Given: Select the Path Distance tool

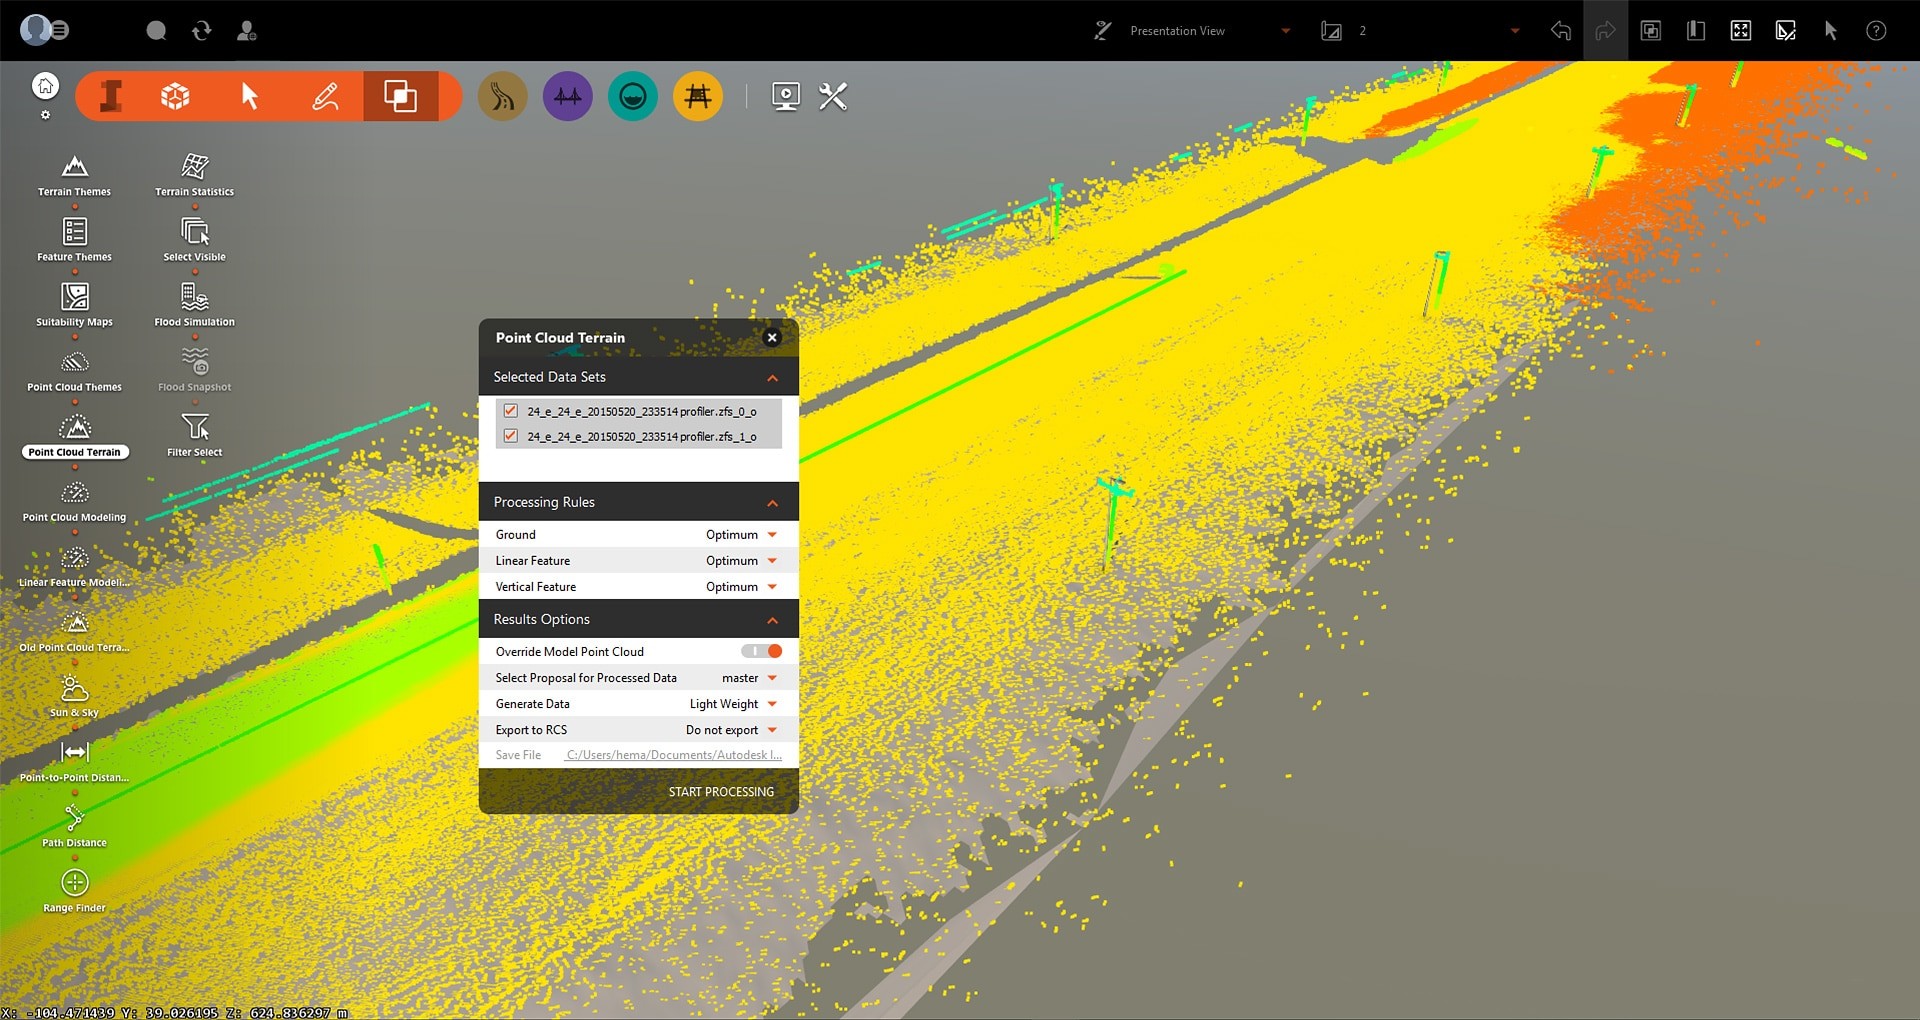Looking at the screenshot, I should [74, 825].
